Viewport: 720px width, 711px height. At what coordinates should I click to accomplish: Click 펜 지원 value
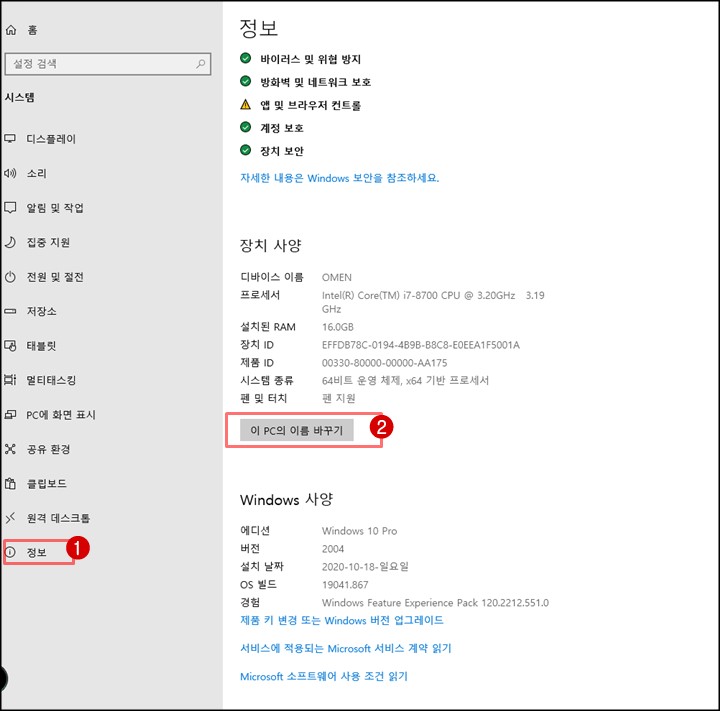[x=338, y=398]
